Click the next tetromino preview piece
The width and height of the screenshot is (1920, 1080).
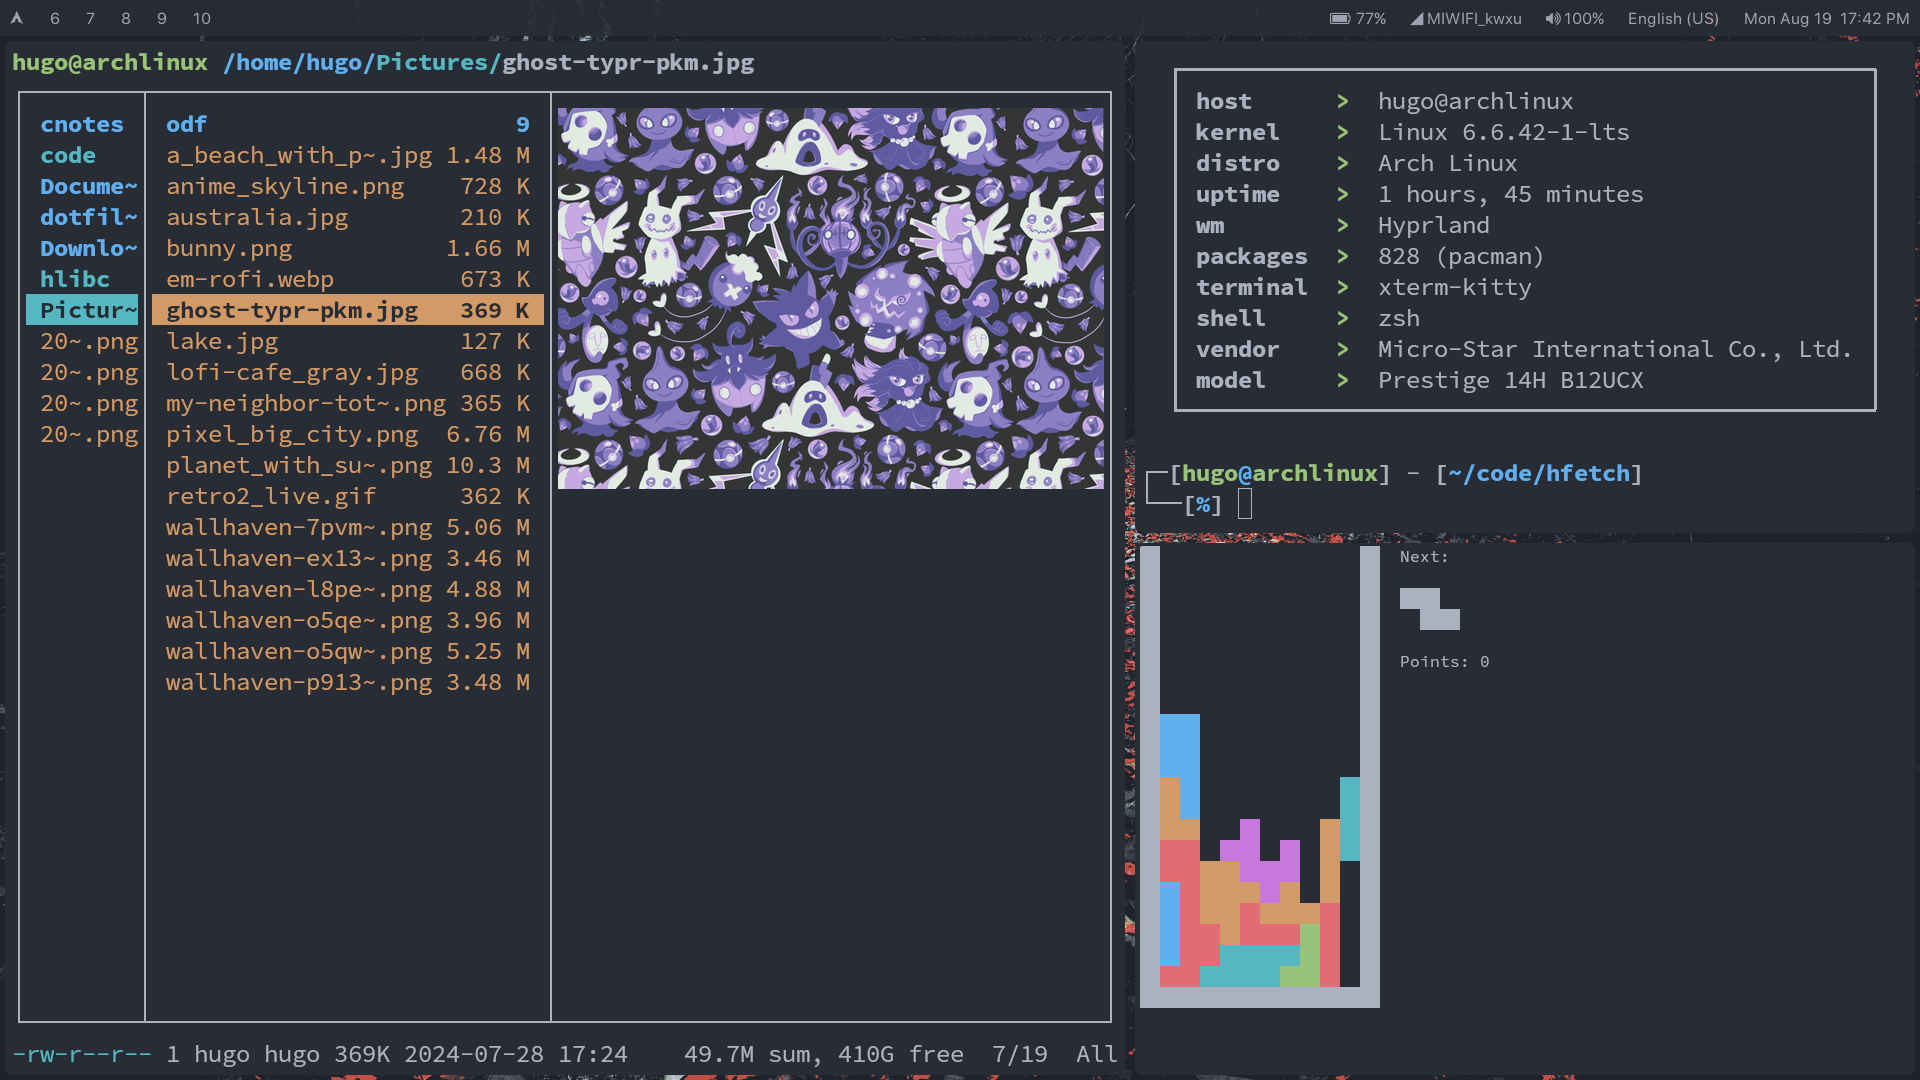(x=1429, y=609)
